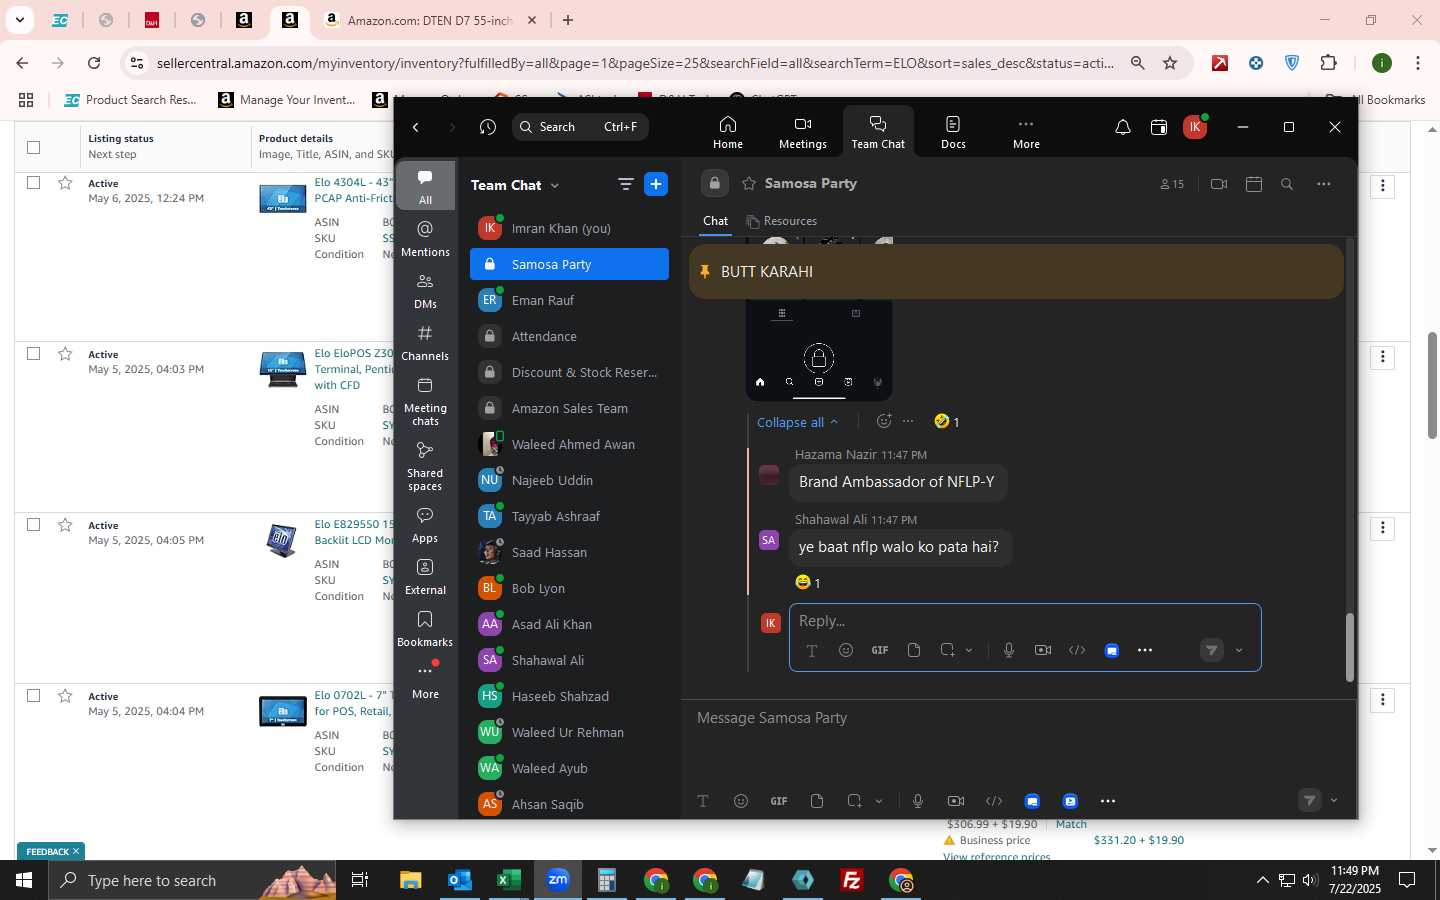The image size is (1440, 900).
Task: Expand screenshot options arrow in reply box
Action: click(969, 650)
